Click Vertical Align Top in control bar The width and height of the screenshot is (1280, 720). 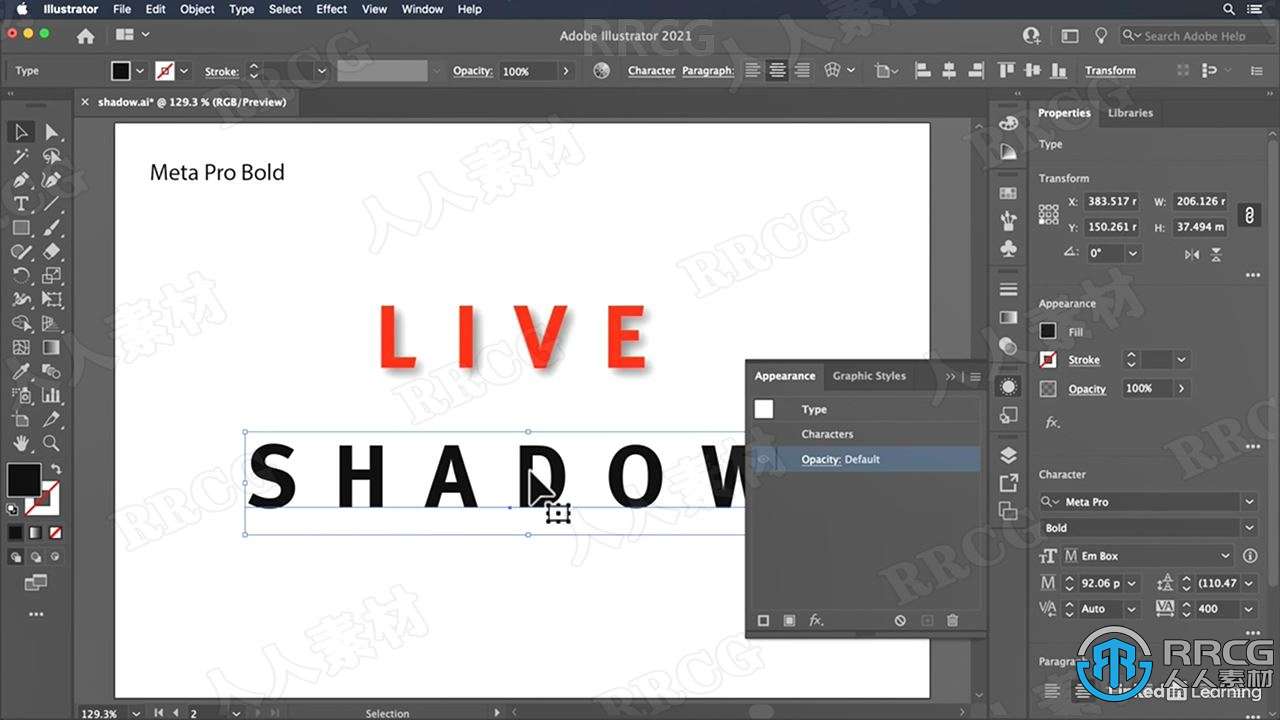(1007, 71)
